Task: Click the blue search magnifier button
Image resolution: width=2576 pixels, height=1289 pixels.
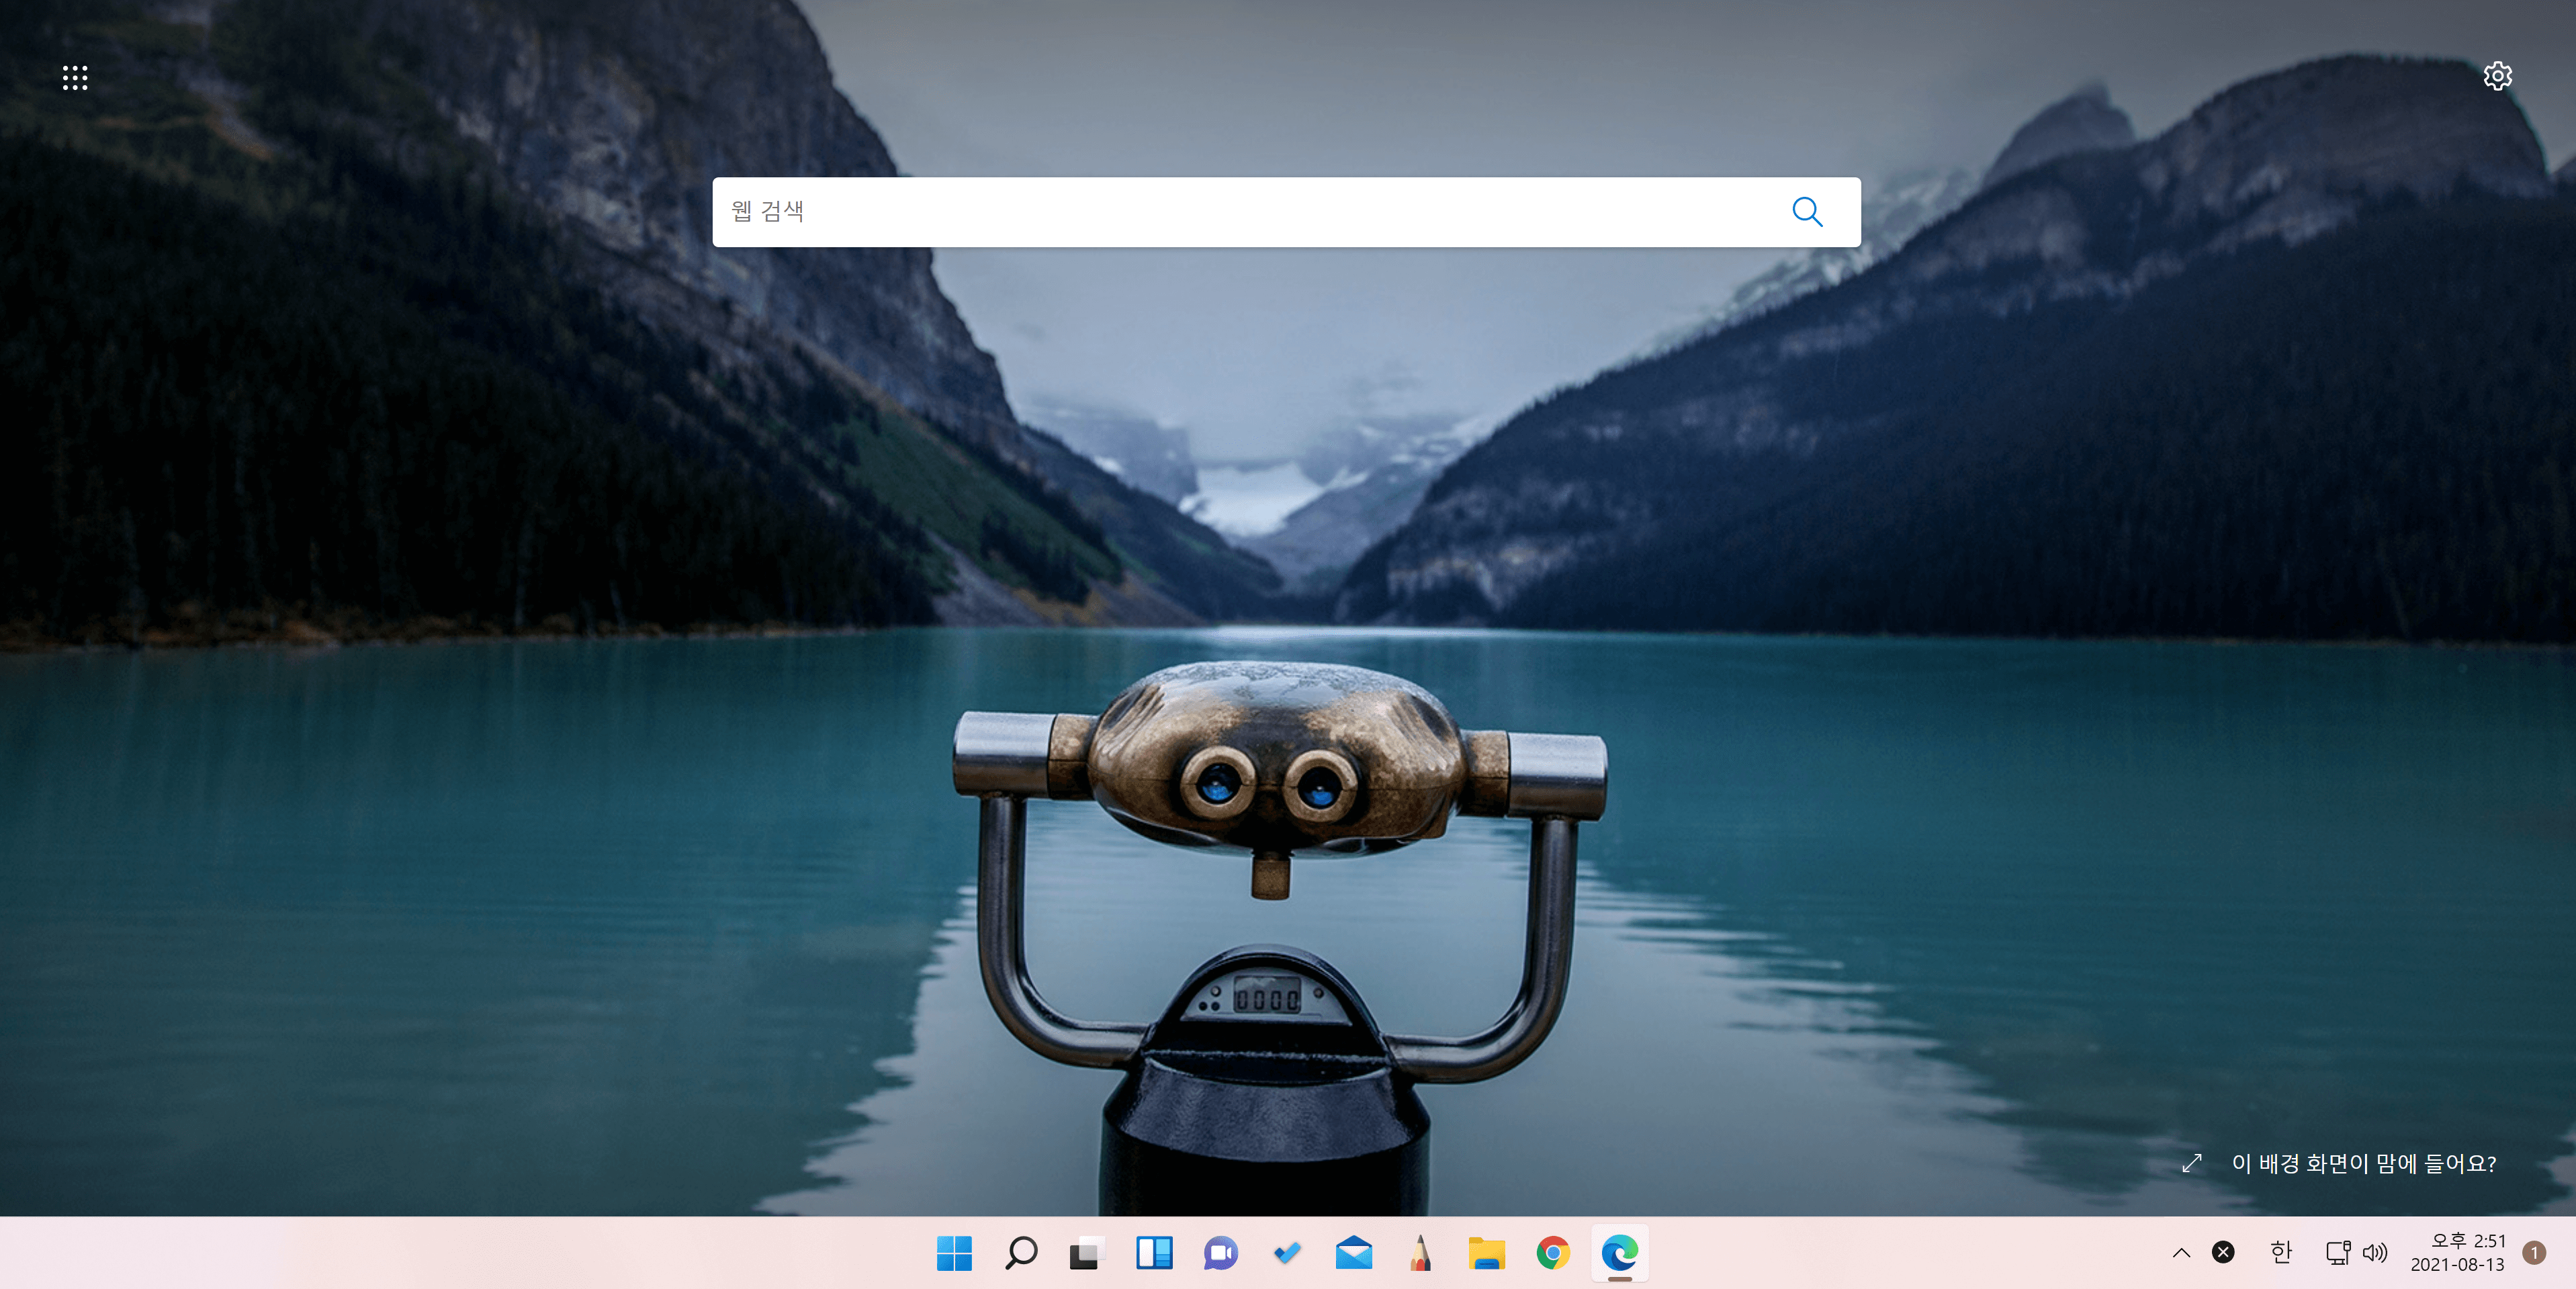Action: 1806,212
